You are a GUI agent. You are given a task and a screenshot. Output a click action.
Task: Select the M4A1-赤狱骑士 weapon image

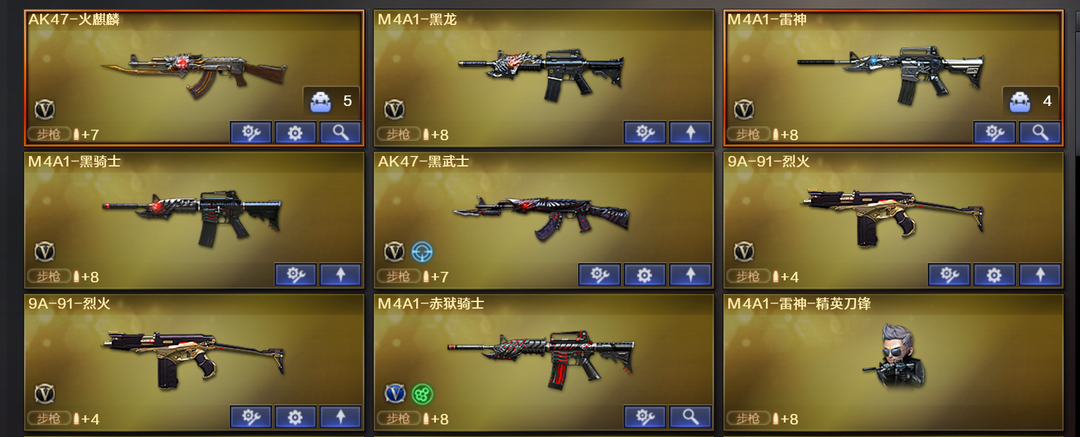click(x=541, y=357)
